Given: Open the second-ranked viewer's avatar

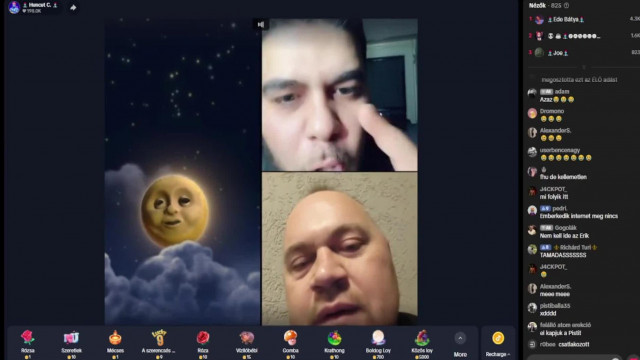Looking at the screenshot, I should point(539,36).
